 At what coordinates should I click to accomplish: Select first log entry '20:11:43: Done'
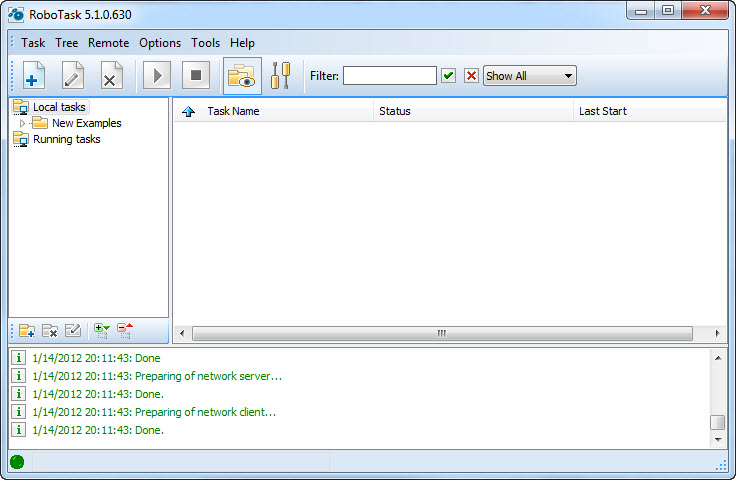(96, 358)
